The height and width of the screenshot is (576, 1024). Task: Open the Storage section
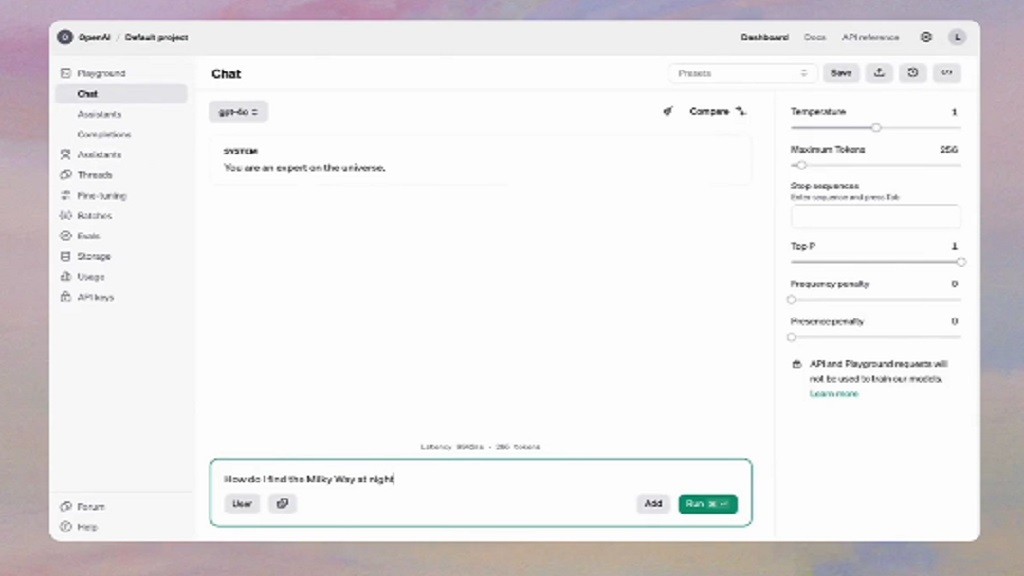coord(93,256)
